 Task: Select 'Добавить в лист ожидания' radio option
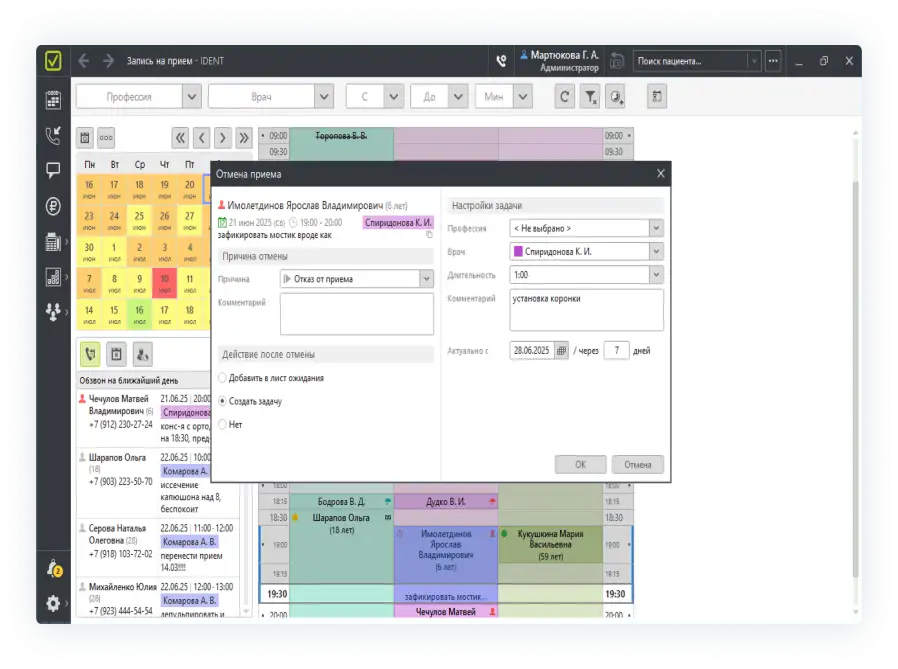click(x=222, y=378)
